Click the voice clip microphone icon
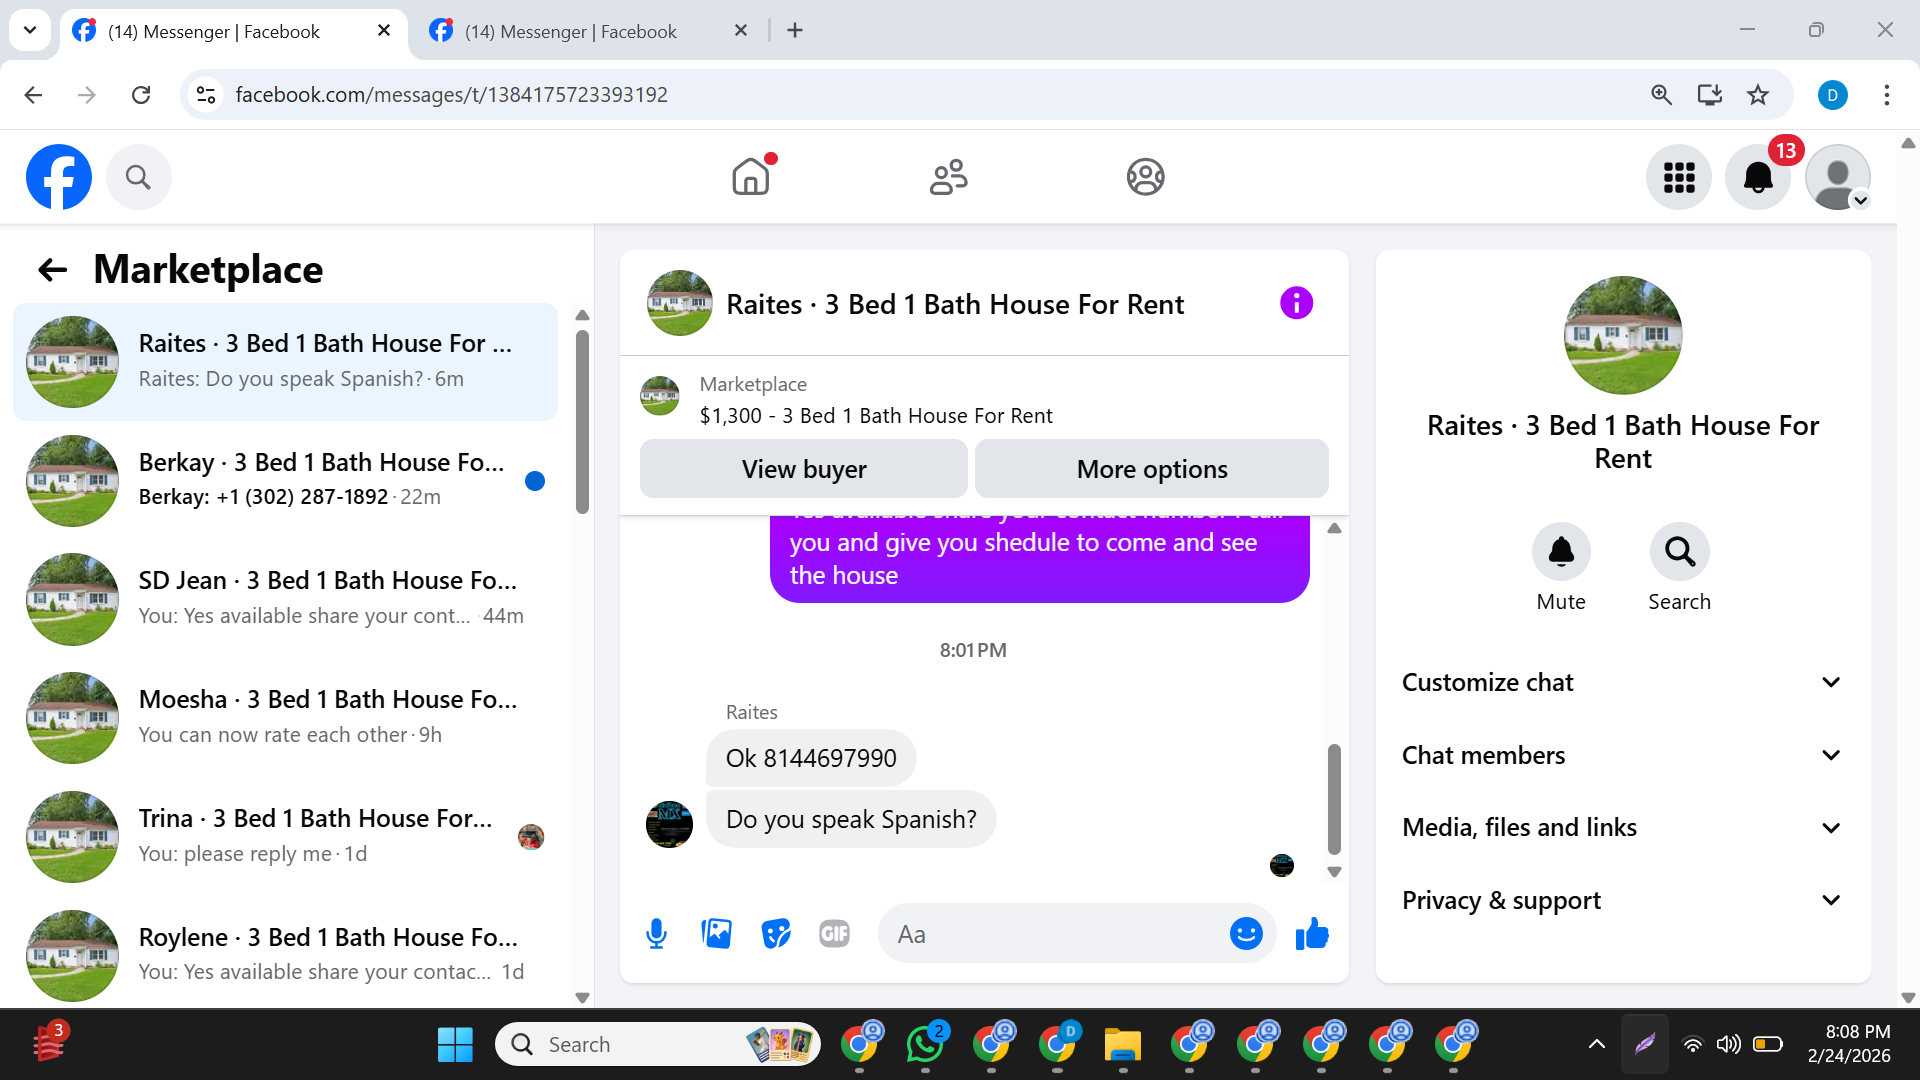Screen dimensions: 1920x1080 click(656, 934)
